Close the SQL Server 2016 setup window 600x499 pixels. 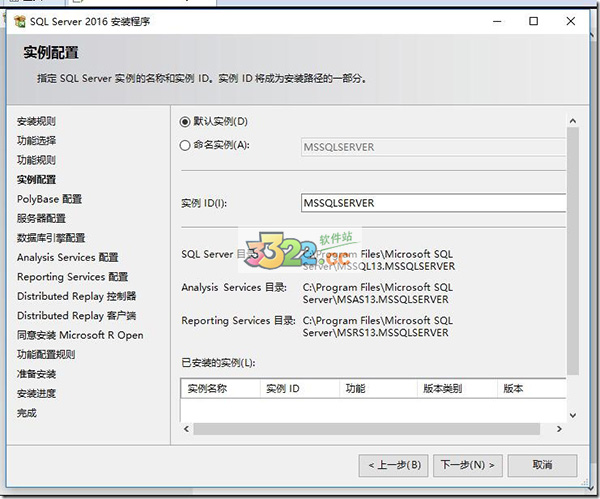(x=571, y=21)
